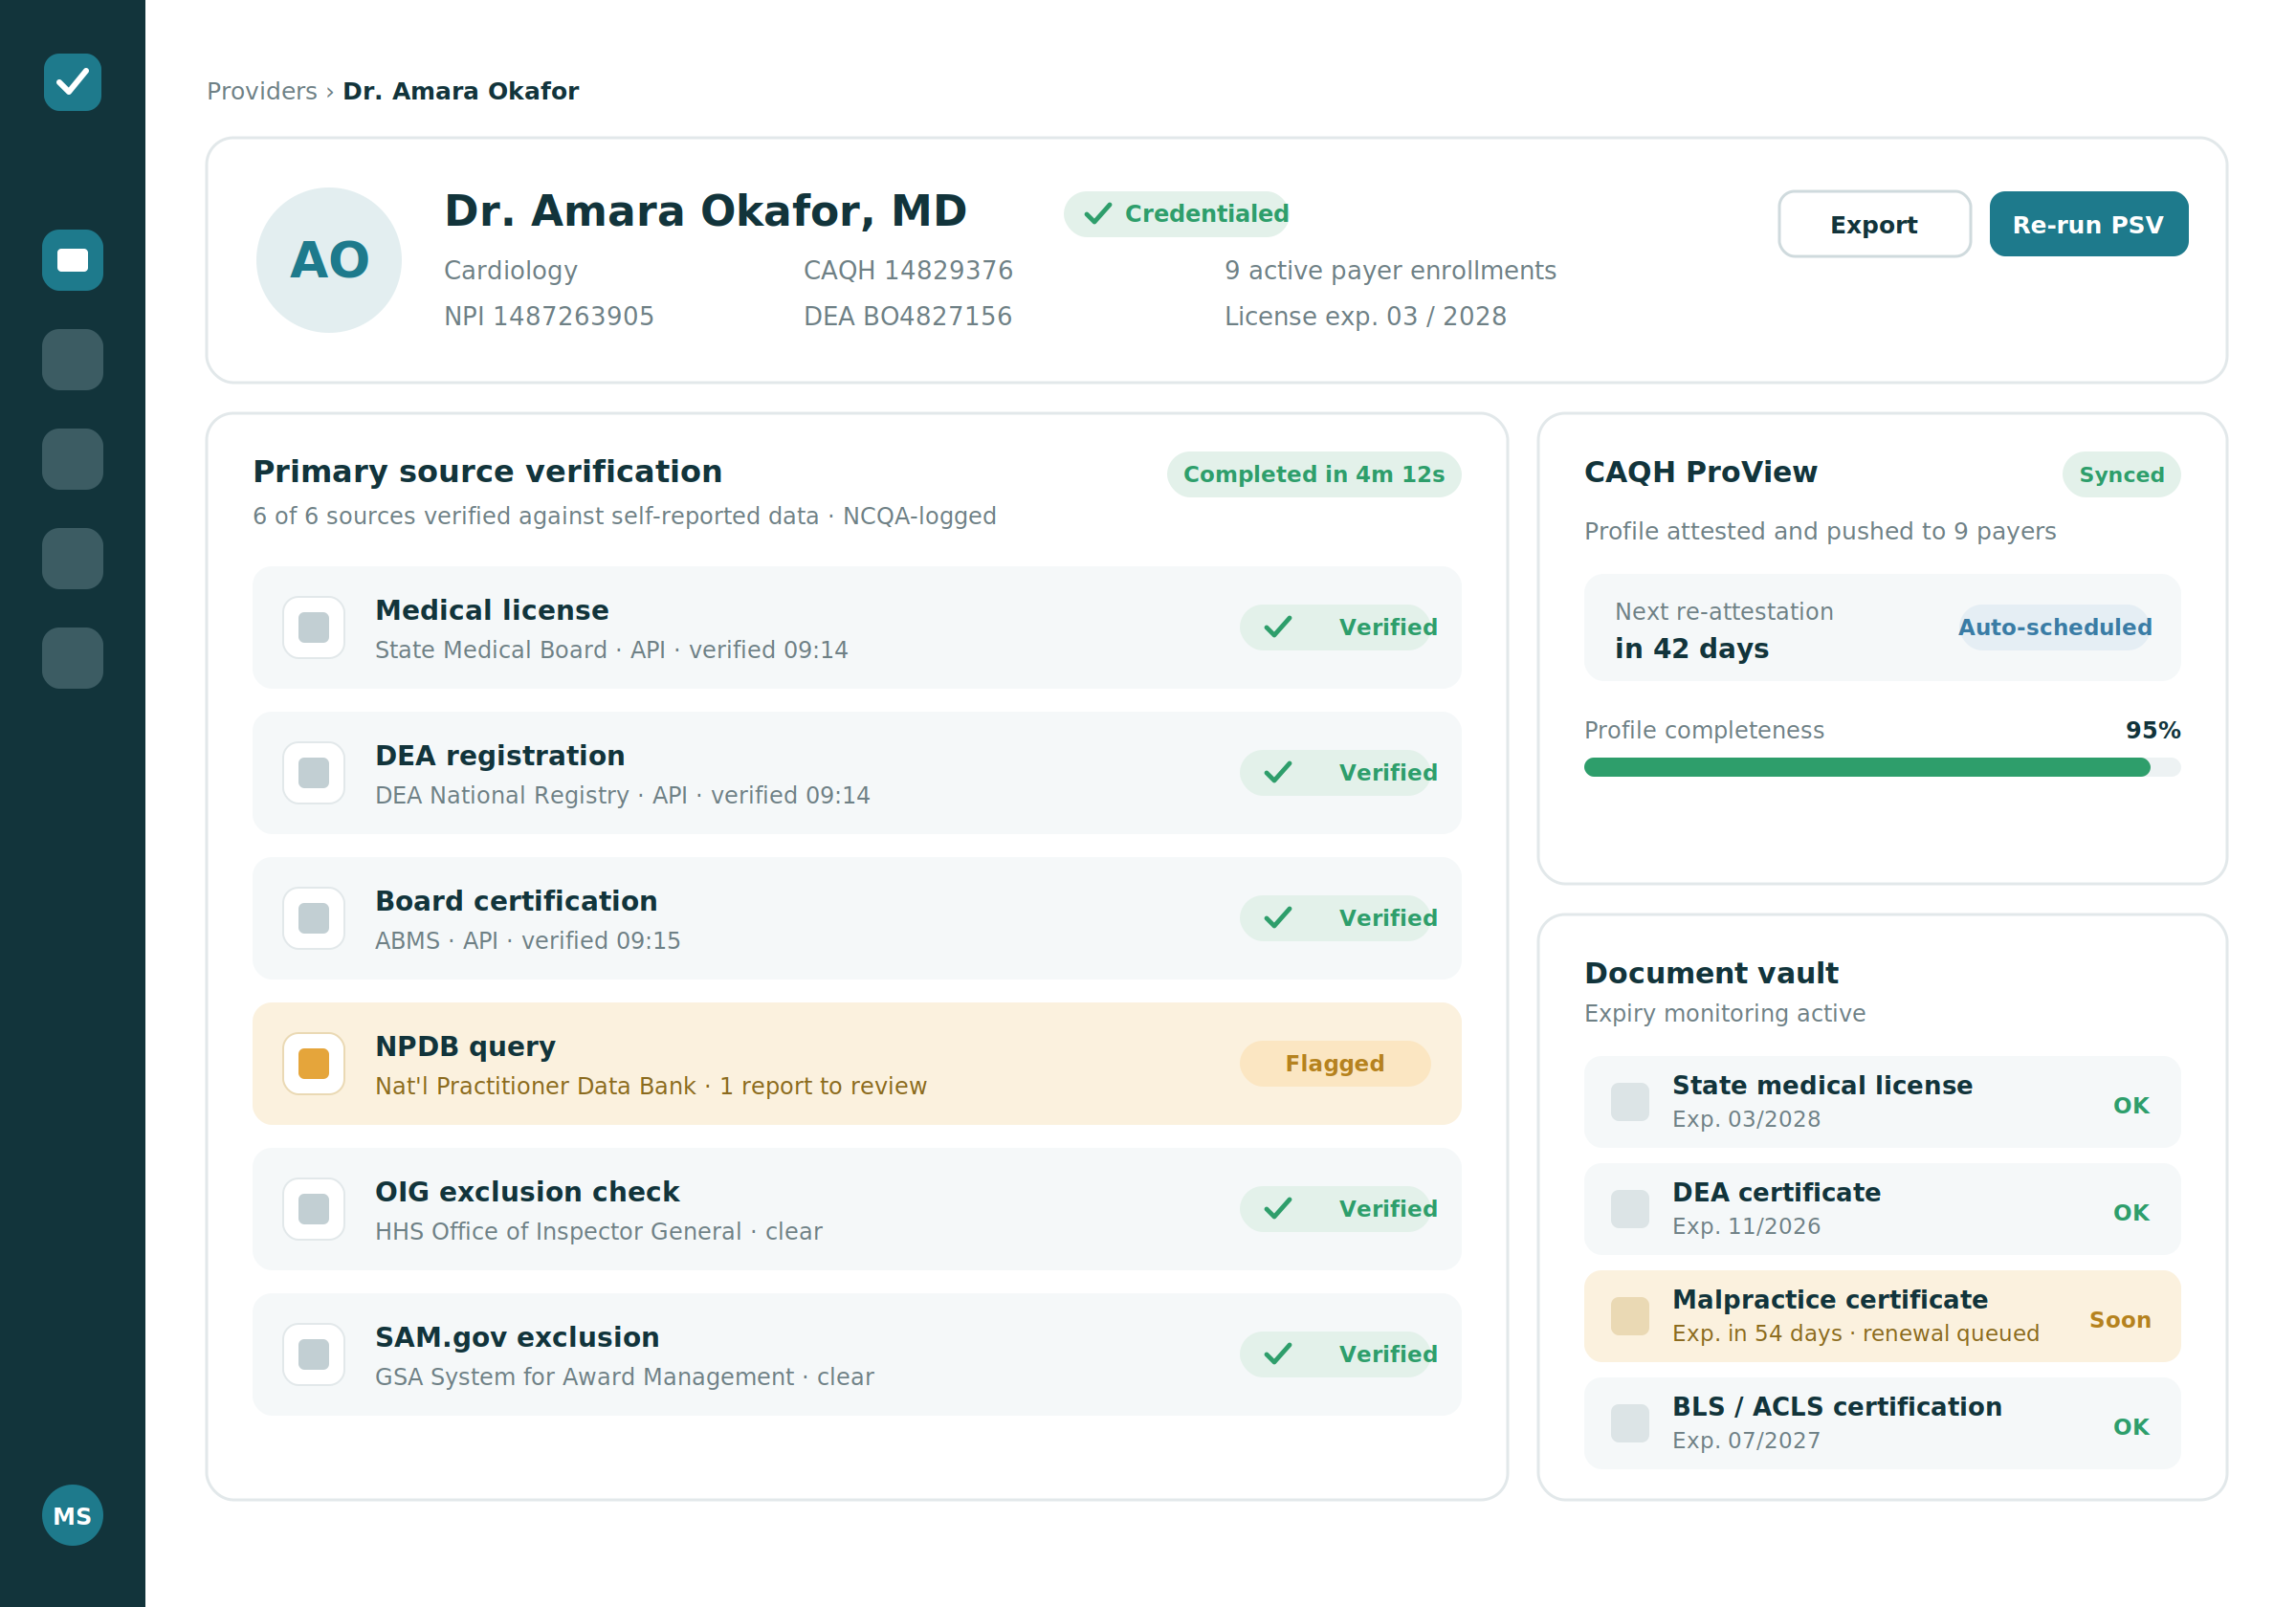Toggle the SAM.gov exclusion row icon
The width and height of the screenshot is (2296, 1607).
click(314, 1354)
